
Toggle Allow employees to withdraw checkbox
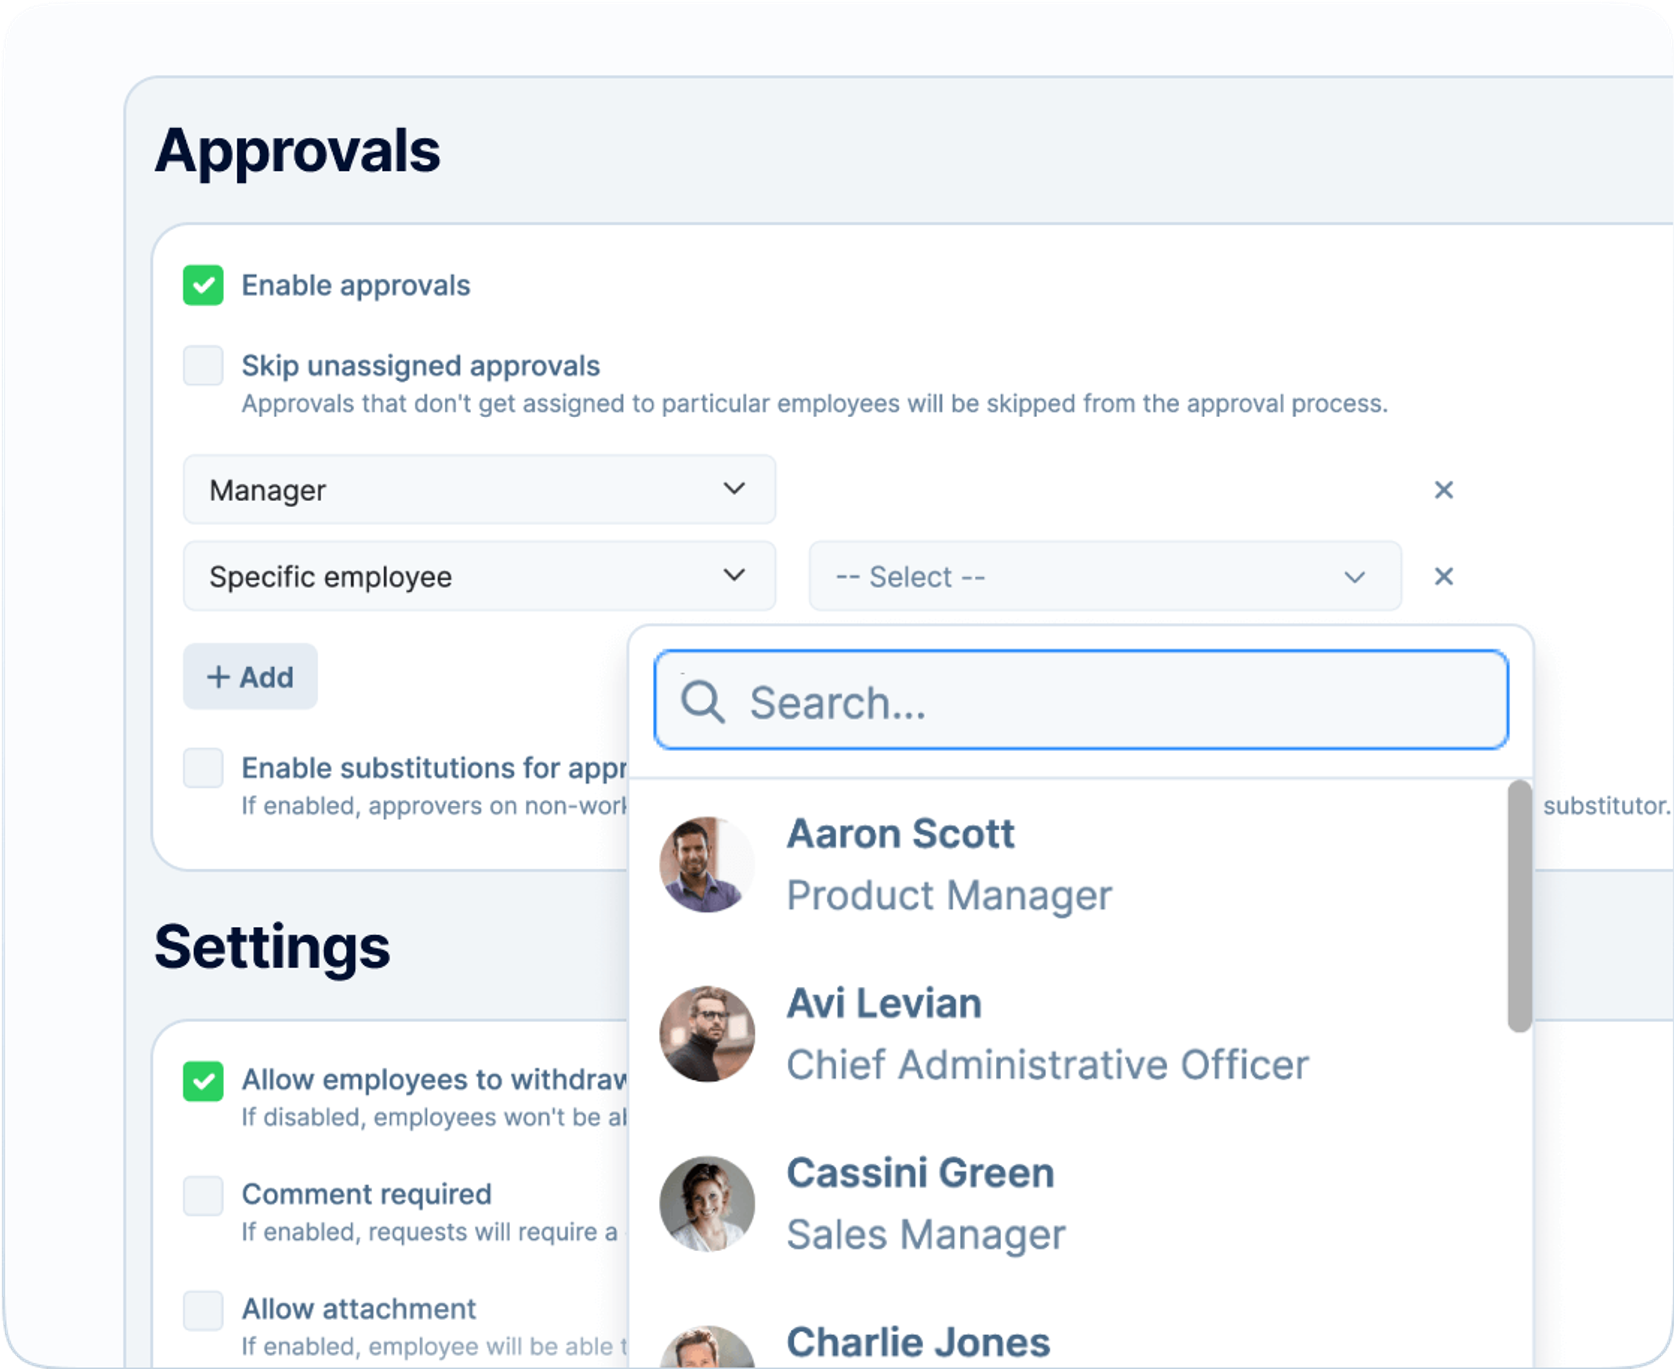203,1081
